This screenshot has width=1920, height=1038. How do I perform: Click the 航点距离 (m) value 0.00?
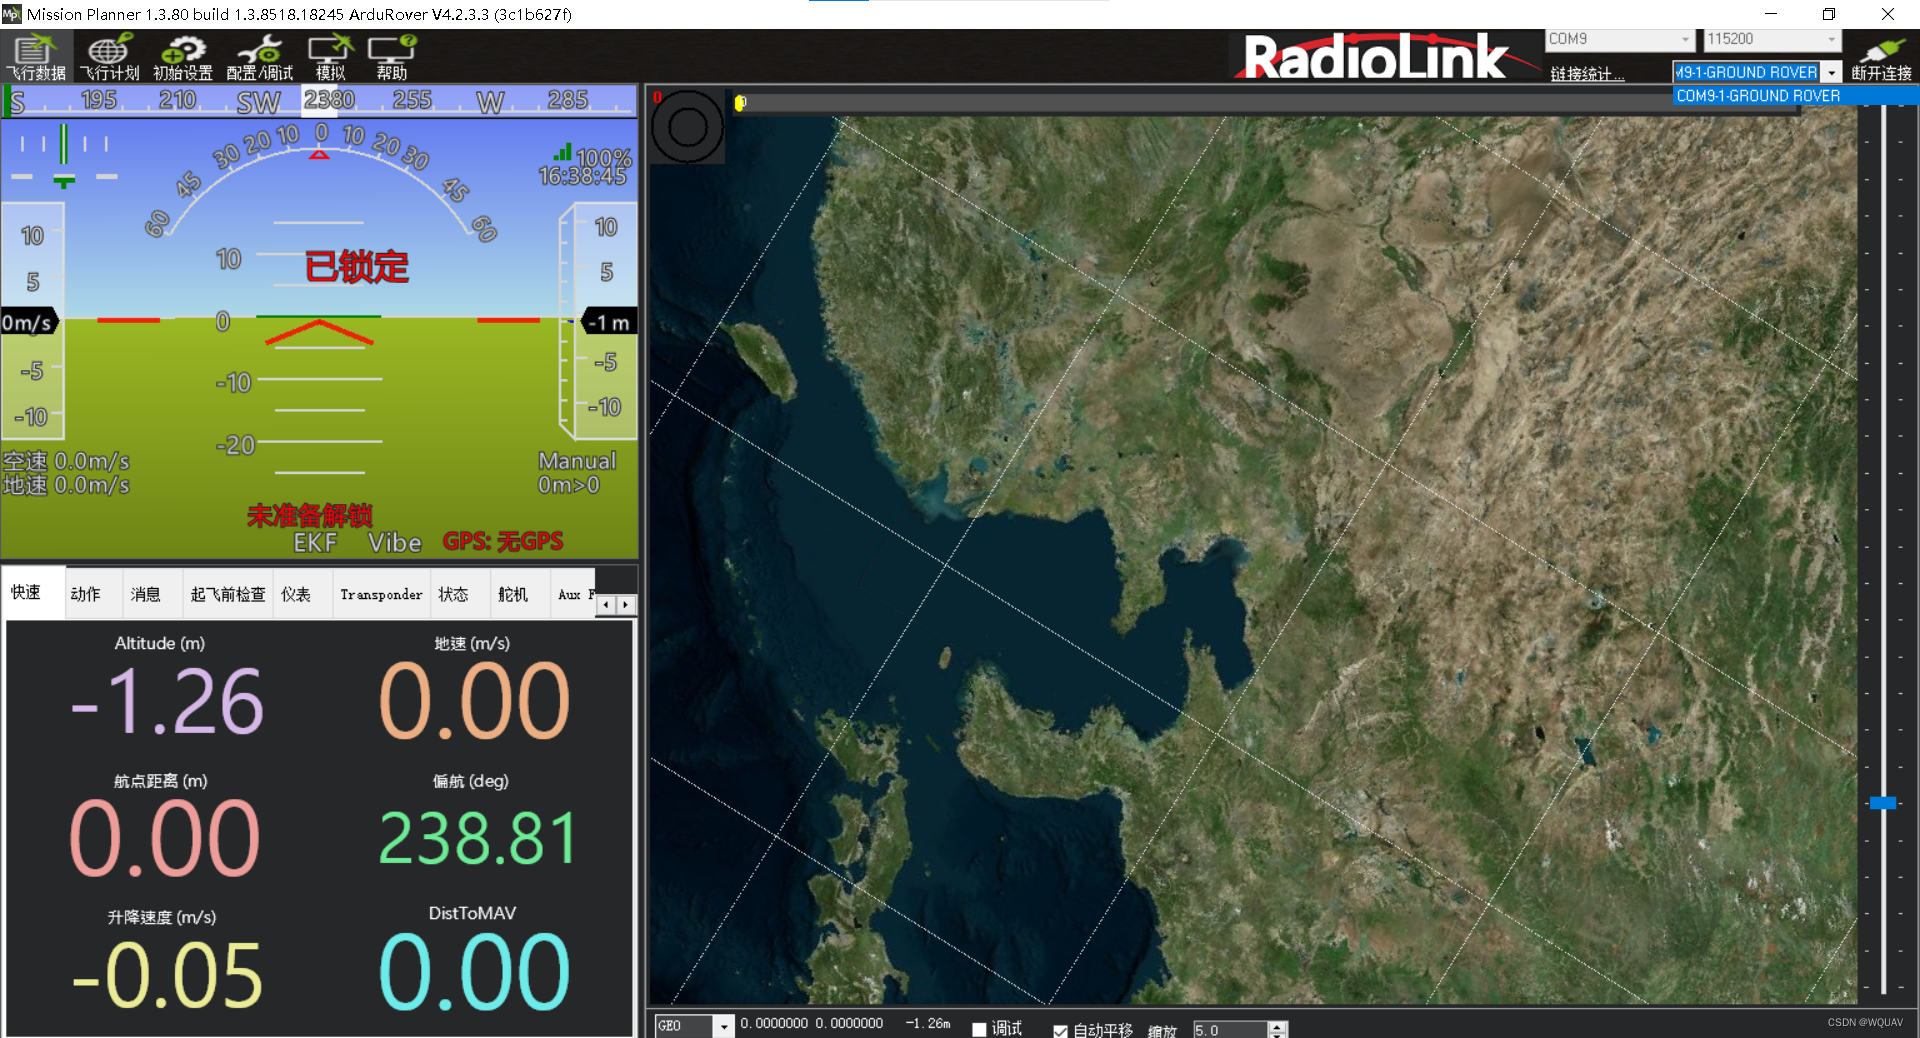165,838
